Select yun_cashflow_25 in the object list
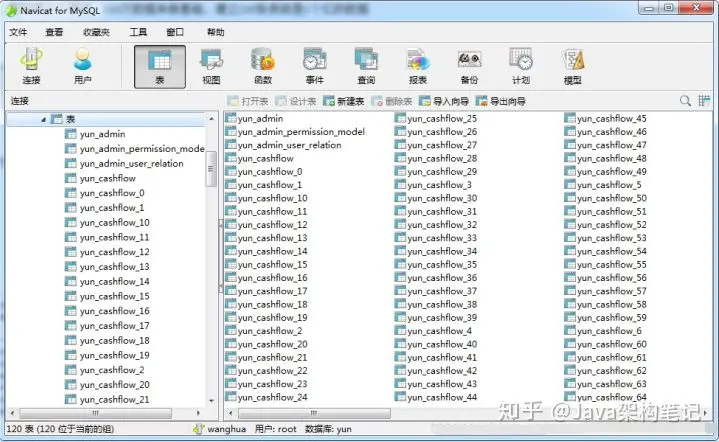This screenshot has width=719, height=442. pyautogui.click(x=442, y=119)
